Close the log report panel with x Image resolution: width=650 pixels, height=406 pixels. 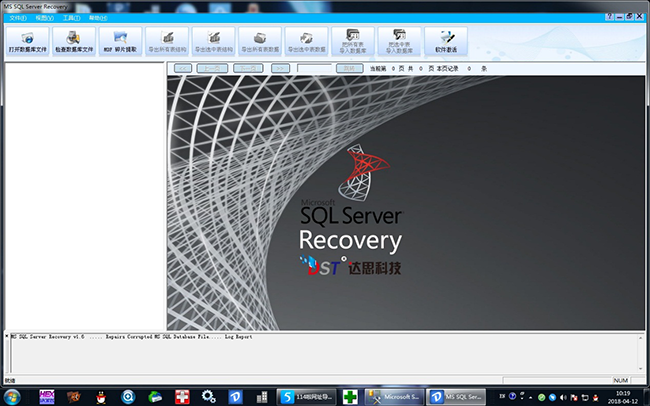(7, 336)
